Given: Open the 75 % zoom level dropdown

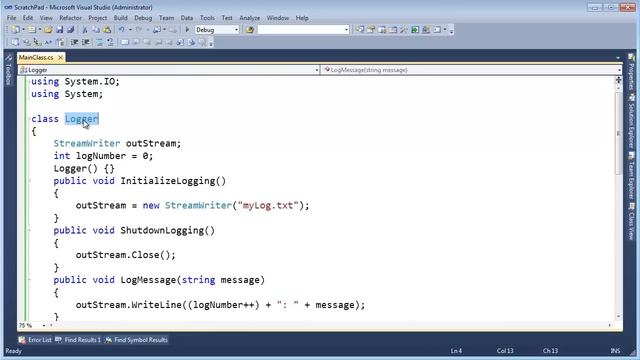Looking at the screenshot, I should 44,325.
